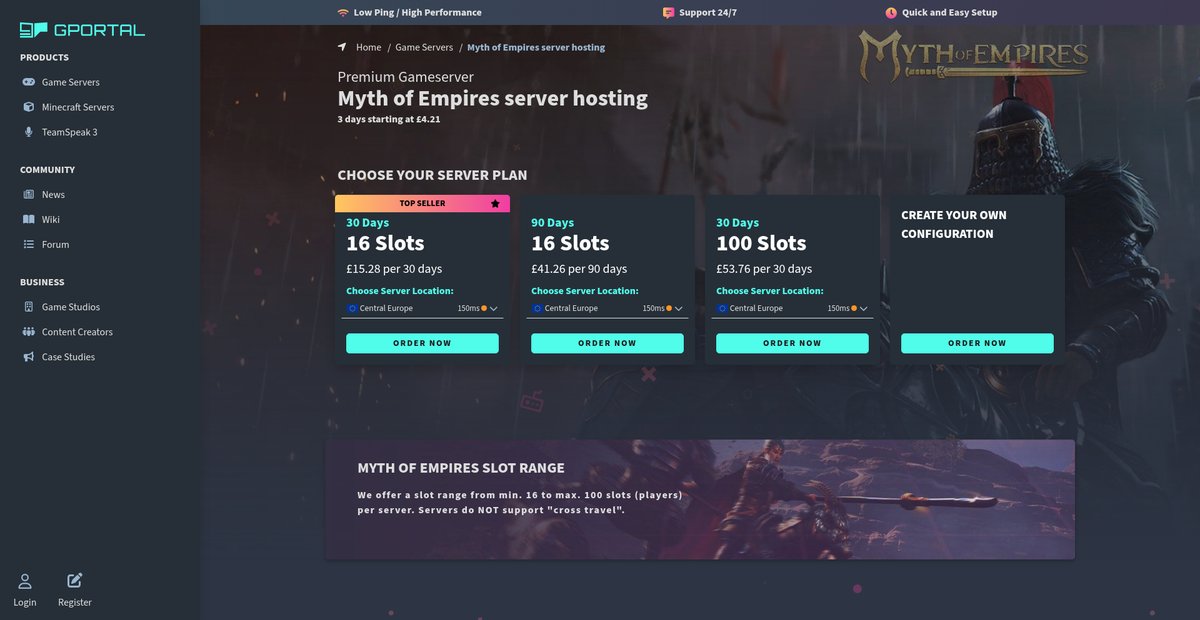Image resolution: width=1200 pixels, height=620 pixels.
Task: Click the book icon beside Wiki
Action: point(29,219)
